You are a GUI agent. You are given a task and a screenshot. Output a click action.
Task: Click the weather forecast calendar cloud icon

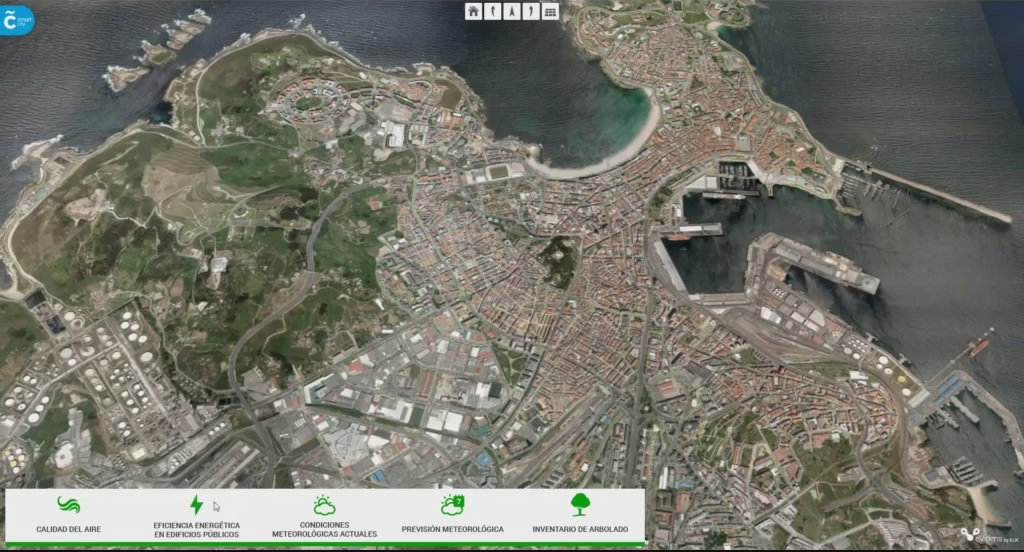pyautogui.click(x=452, y=505)
